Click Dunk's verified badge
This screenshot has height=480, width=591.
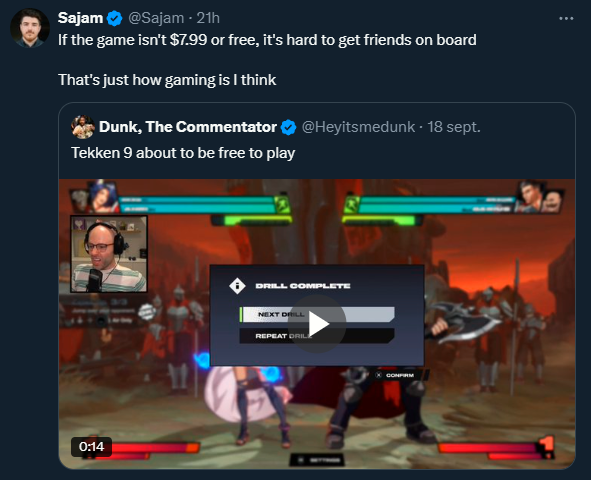289,127
